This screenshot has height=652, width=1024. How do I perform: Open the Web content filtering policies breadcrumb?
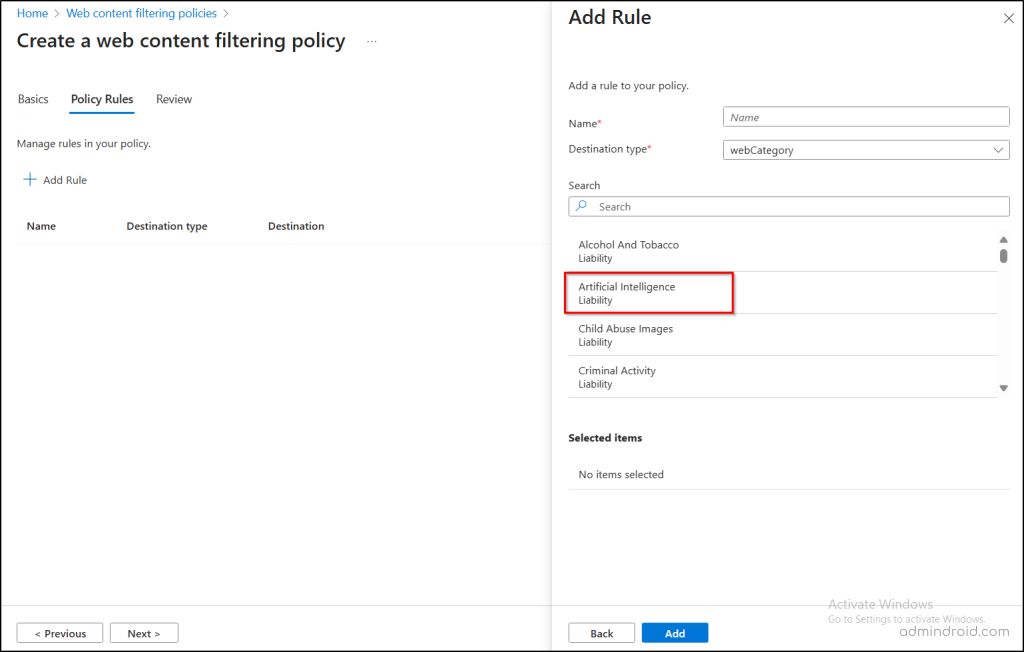click(x=141, y=14)
